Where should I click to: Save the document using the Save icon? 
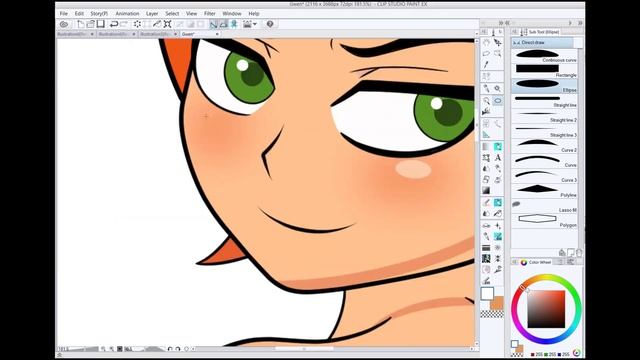click(100, 24)
